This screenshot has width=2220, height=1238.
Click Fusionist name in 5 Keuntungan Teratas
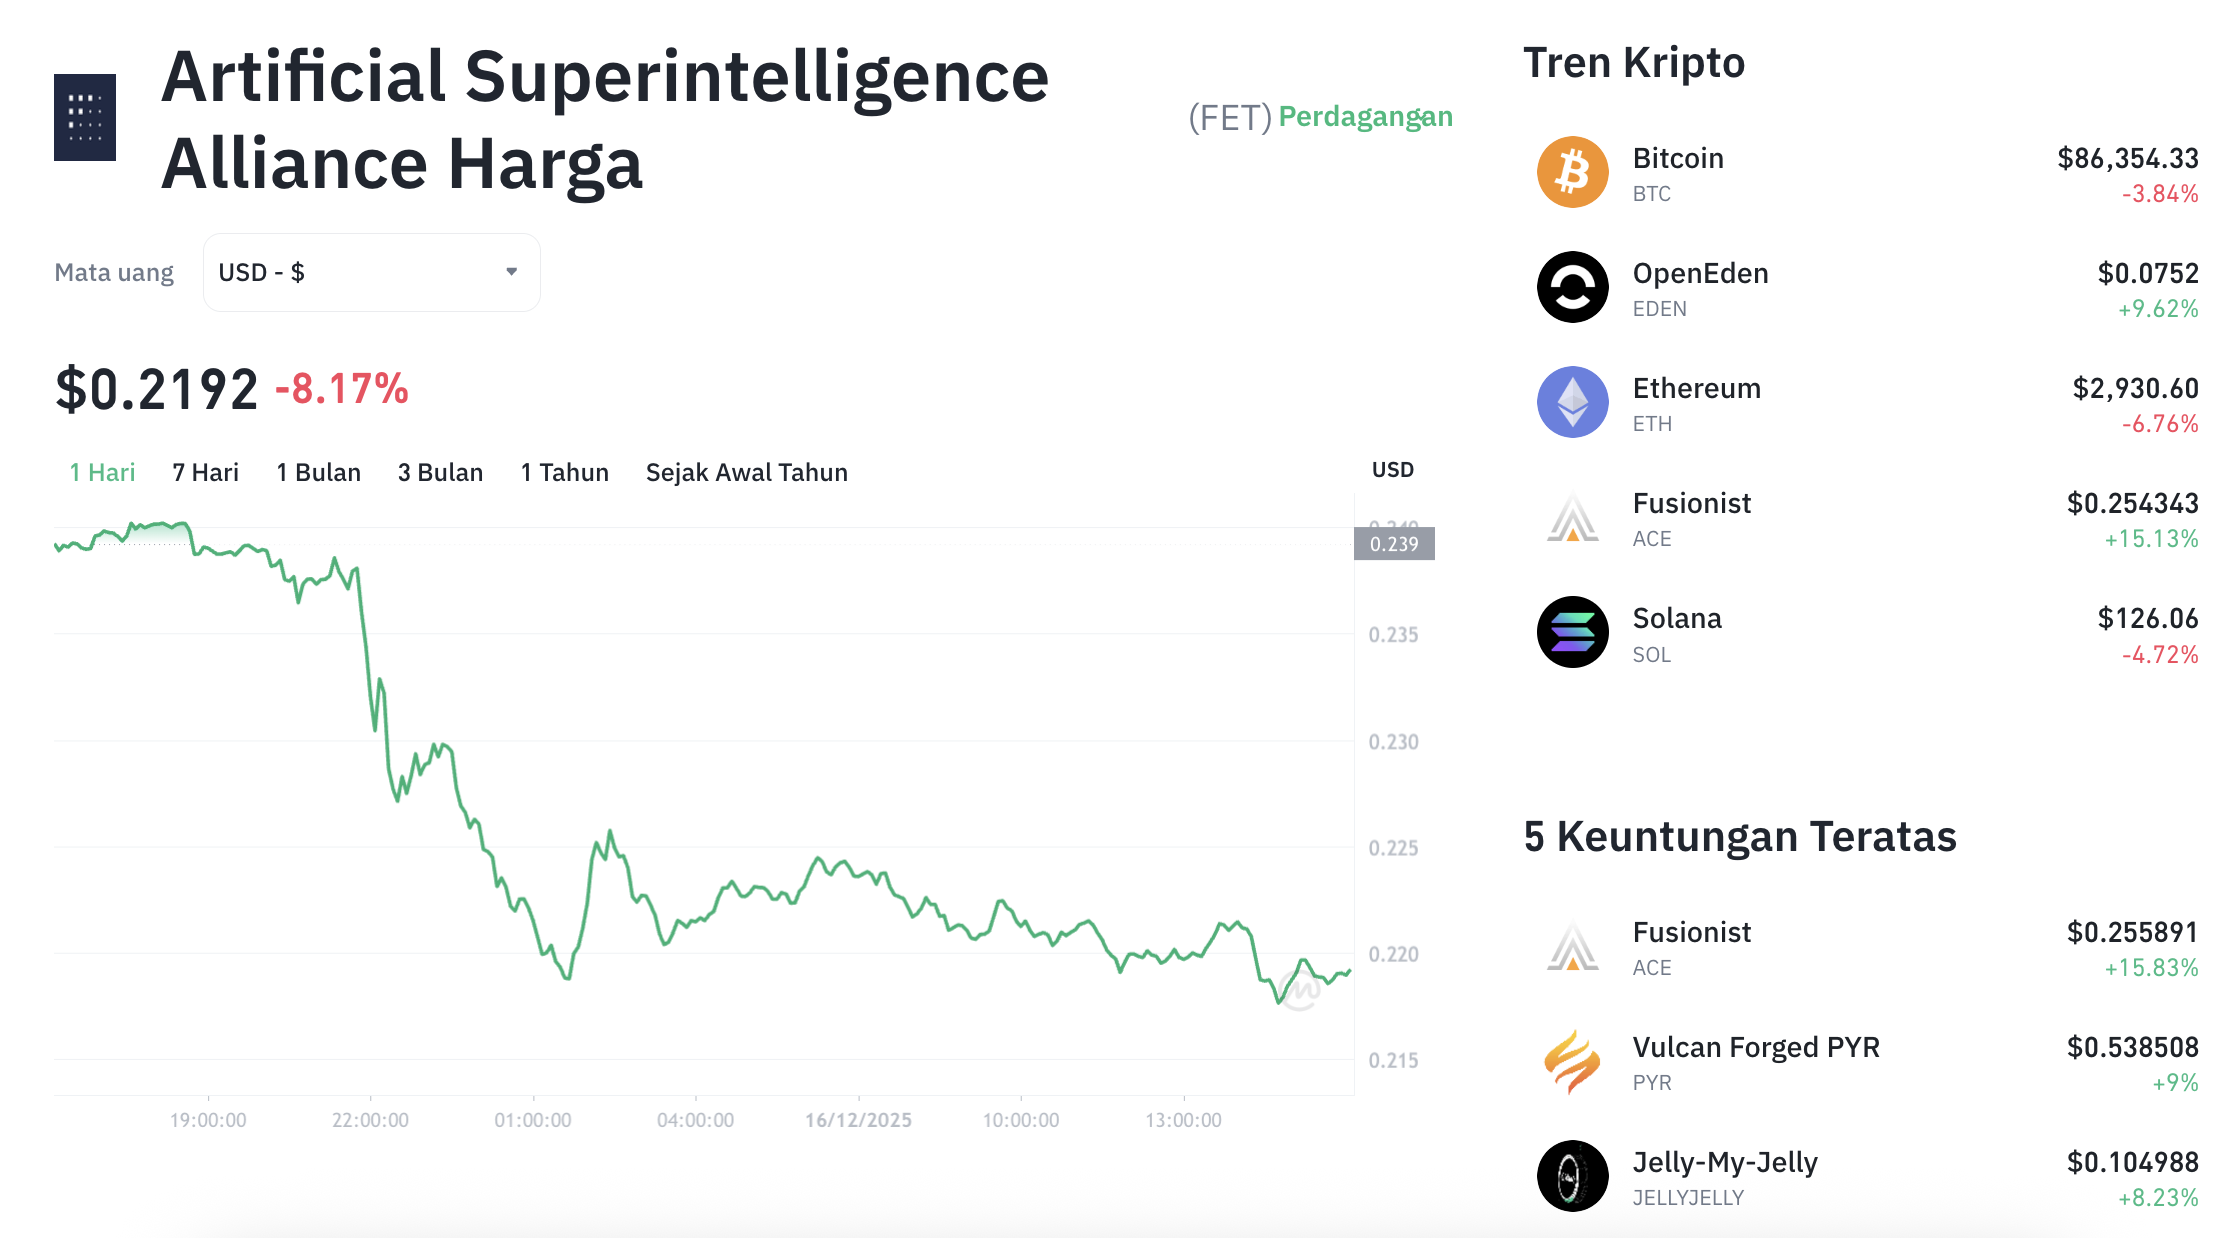pyautogui.click(x=1691, y=932)
